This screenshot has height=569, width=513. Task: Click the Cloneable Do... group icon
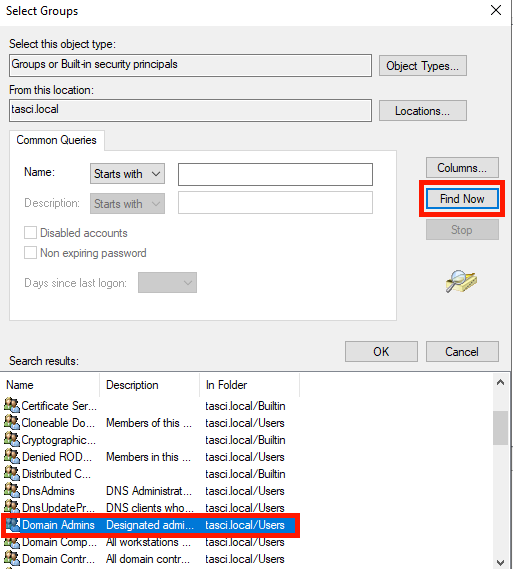12,422
